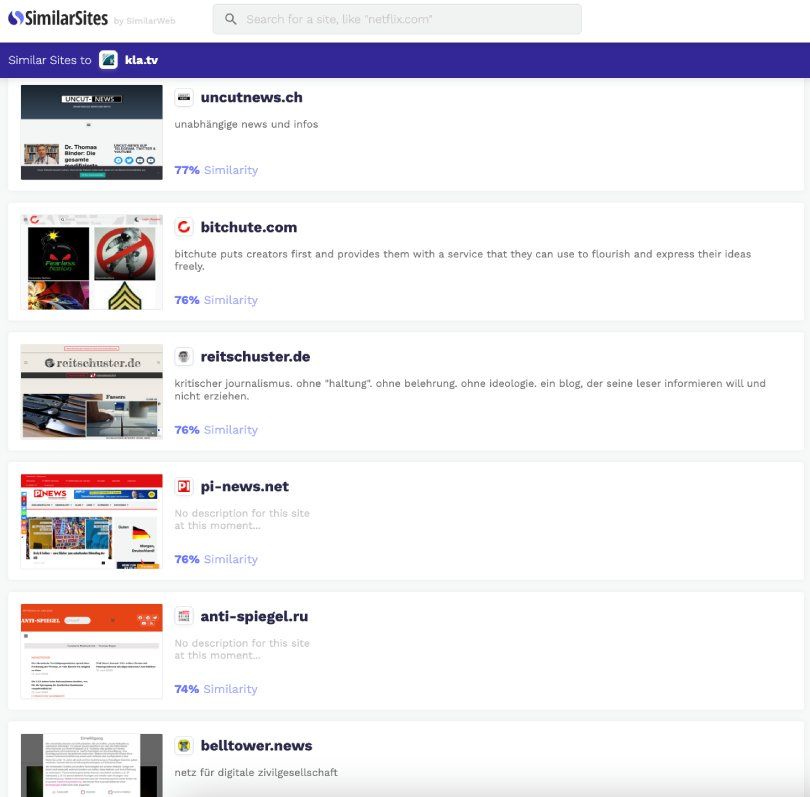Click the belltower.news favicon icon
810x797 pixels.
click(x=184, y=746)
